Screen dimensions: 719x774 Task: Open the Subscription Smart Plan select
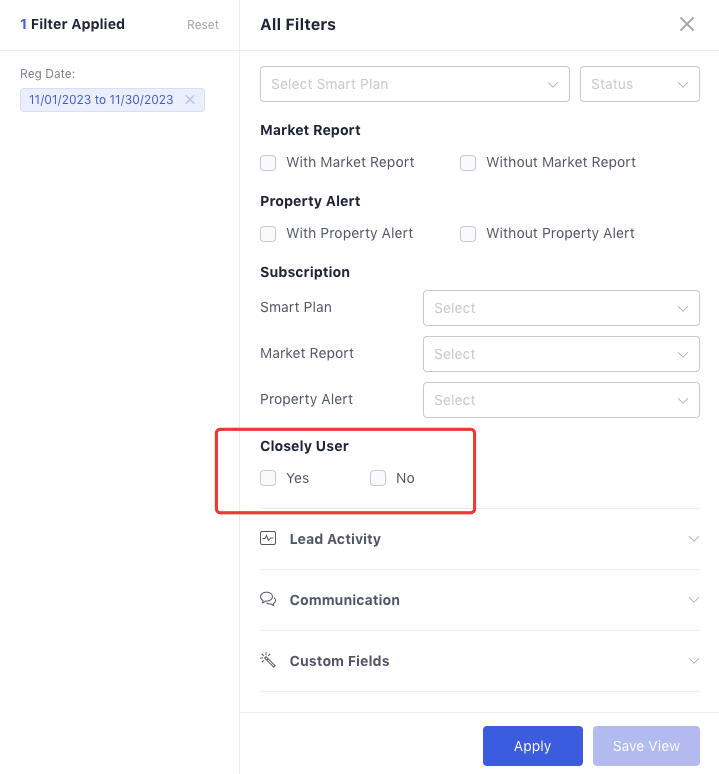(561, 308)
